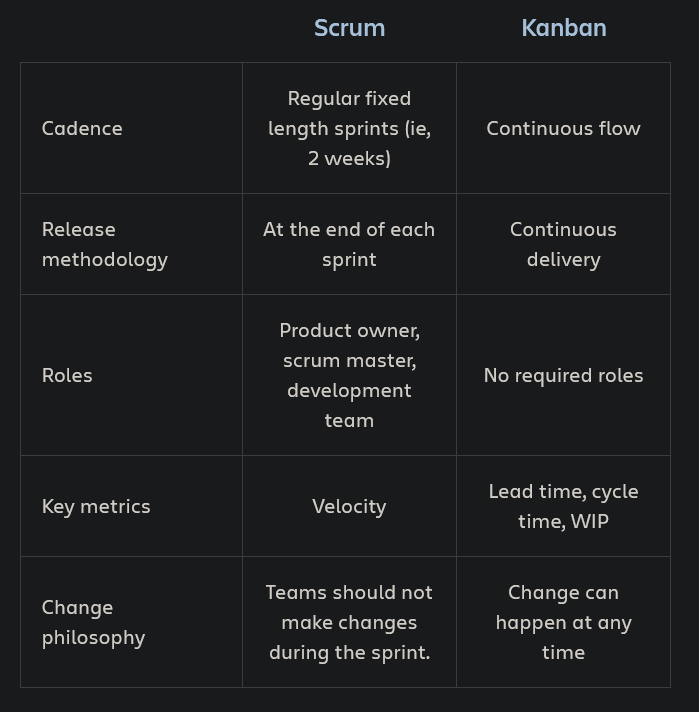The width and height of the screenshot is (699, 712).
Task: Select the Roles row label
Action: (x=67, y=376)
